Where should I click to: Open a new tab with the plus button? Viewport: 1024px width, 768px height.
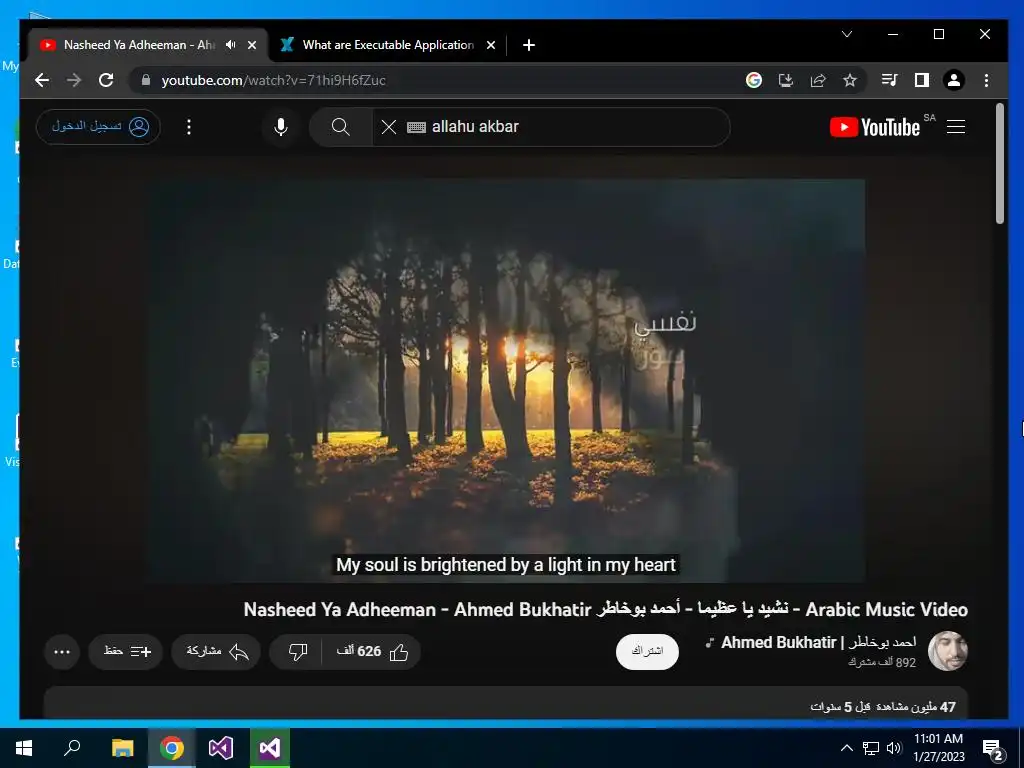(529, 45)
